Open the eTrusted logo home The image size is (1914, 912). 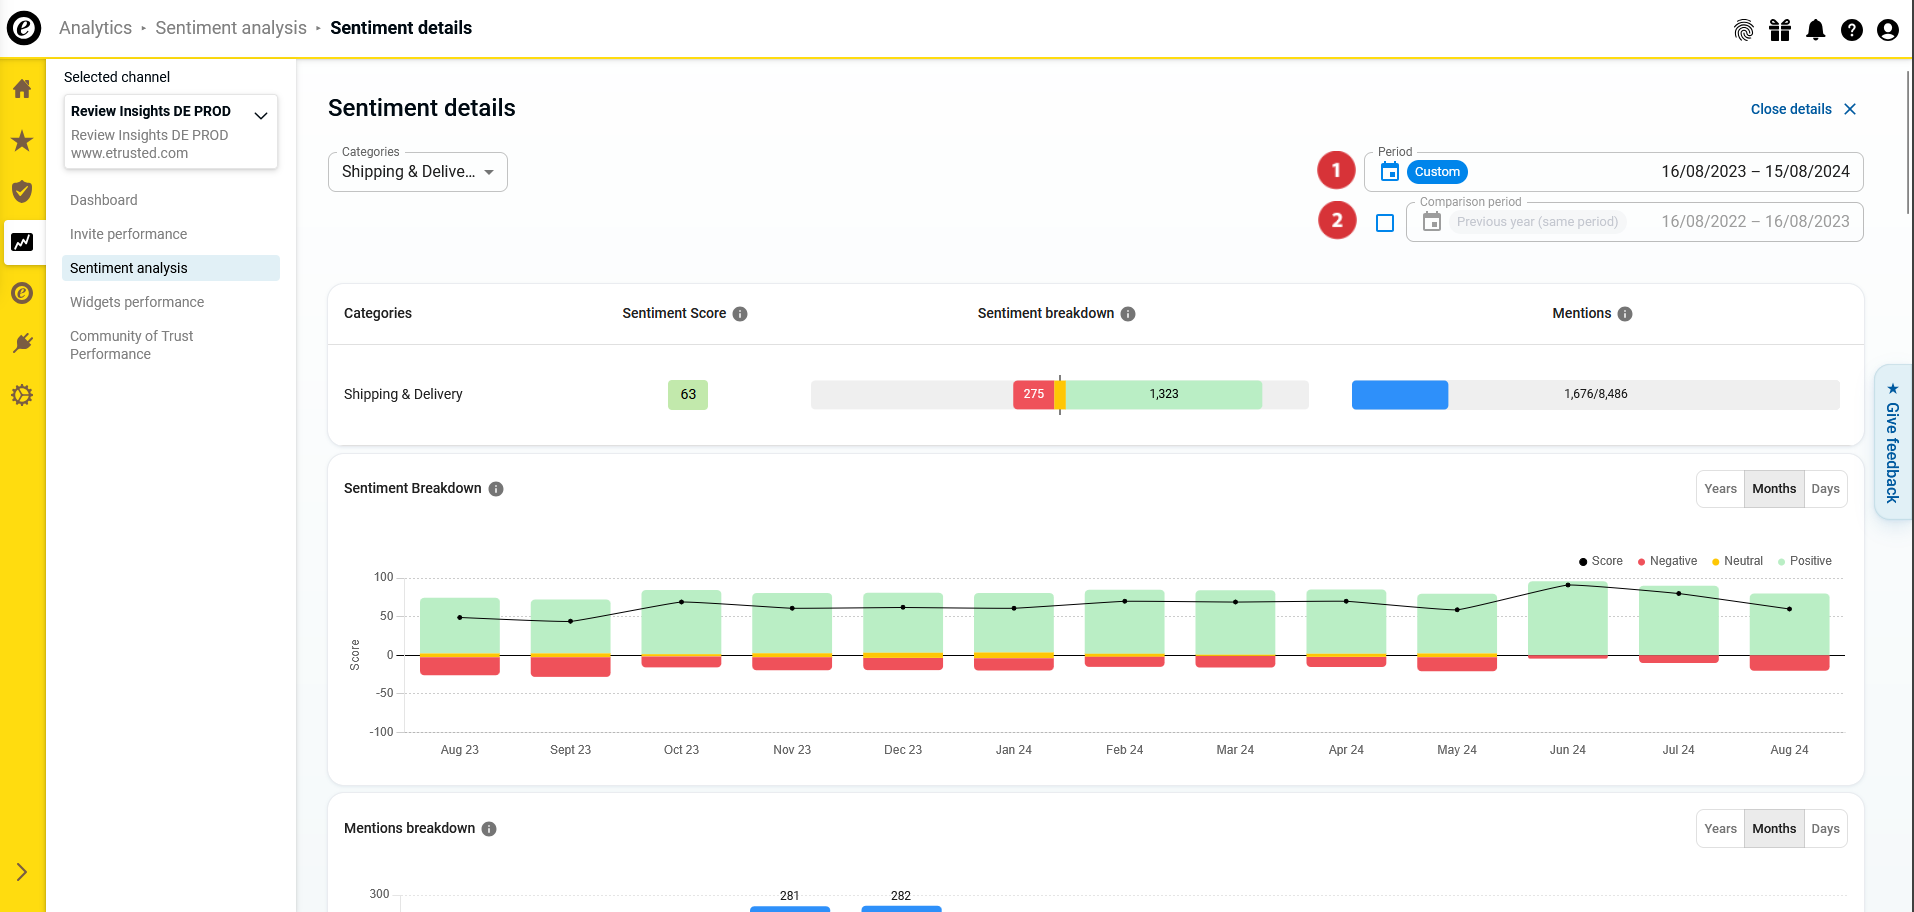[x=24, y=28]
